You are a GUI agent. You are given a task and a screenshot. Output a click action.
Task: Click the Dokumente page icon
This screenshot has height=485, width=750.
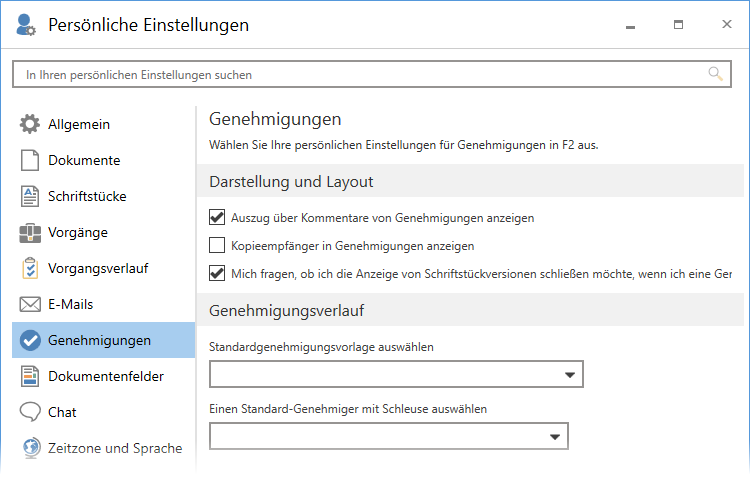[x=30, y=160]
